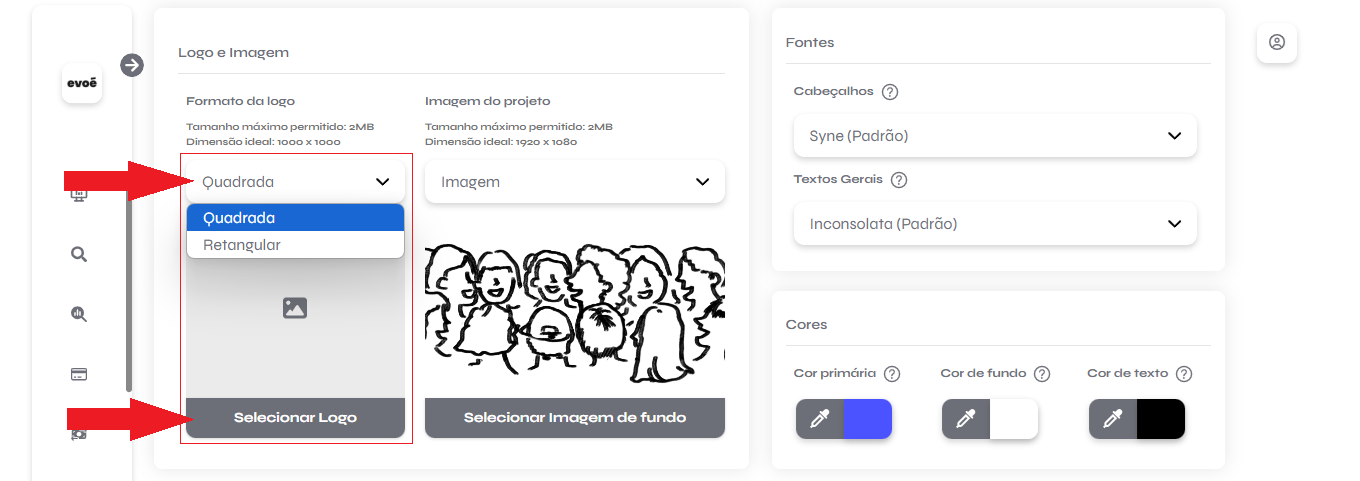The image size is (1360, 481).
Task: Click help icon beside Cor primária
Action: 892,374
